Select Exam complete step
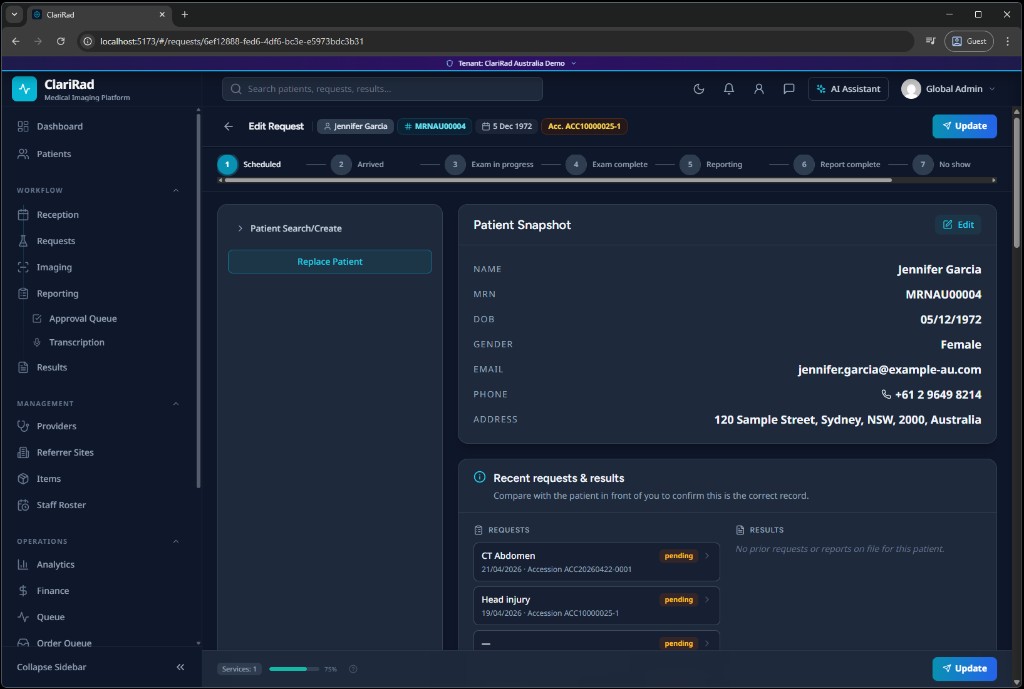Screen dimensions: 1024x689 pos(607,165)
